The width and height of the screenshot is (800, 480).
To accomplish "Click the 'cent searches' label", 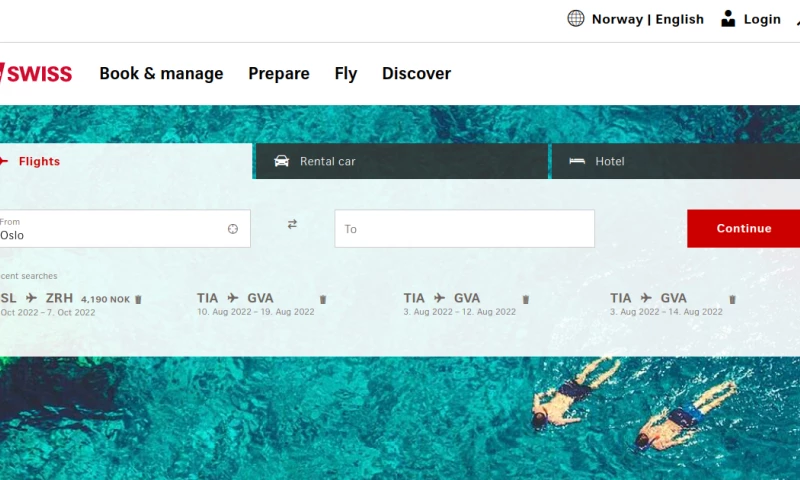I will [x=29, y=276].
